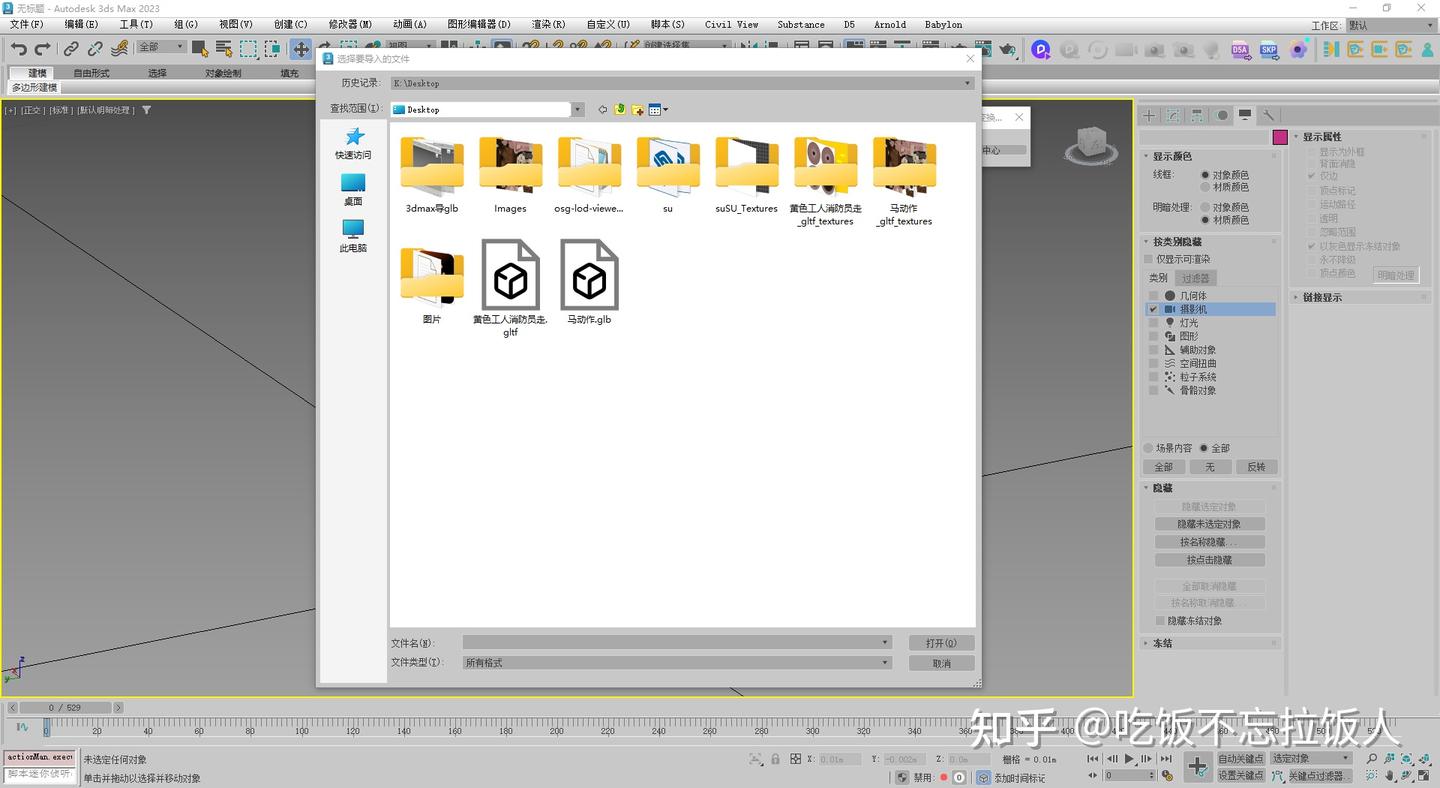Switch to the 对象绘制 ribbon tab
This screenshot has width=1440, height=788.
tap(223, 73)
